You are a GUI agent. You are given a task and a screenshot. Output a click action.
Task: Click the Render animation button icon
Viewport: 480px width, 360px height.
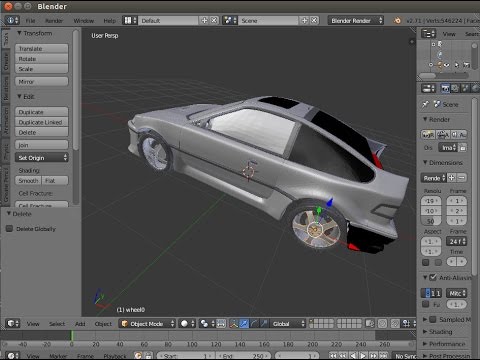point(443,134)
